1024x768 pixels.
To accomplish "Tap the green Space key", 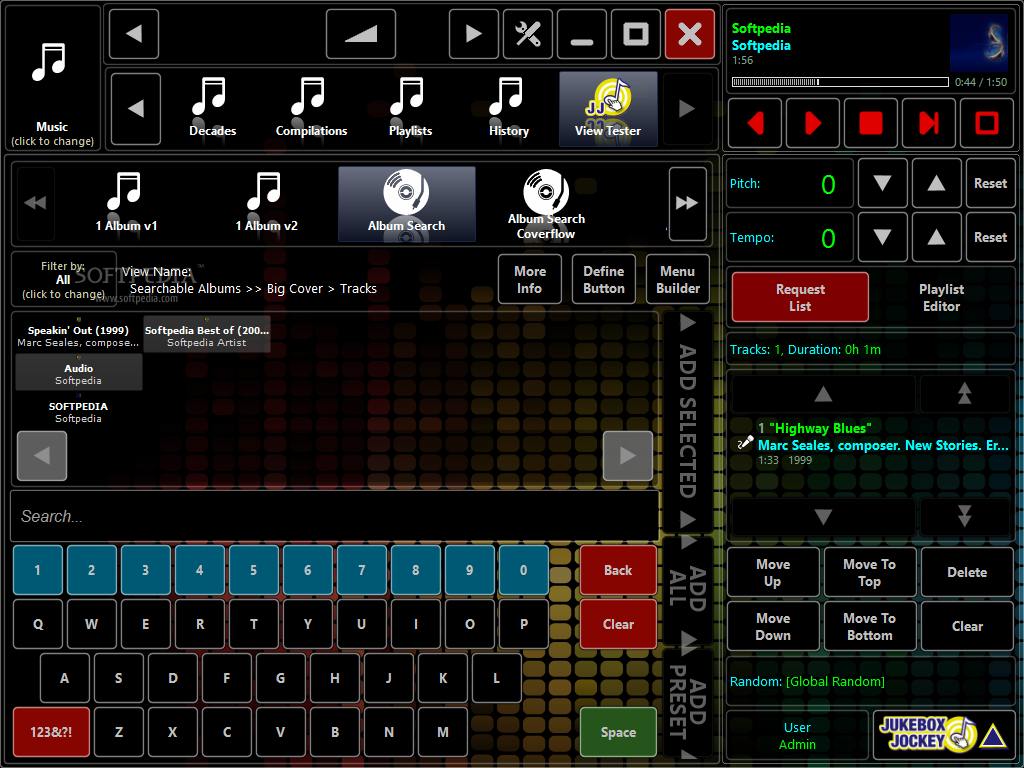I will [x=618, y=732].
